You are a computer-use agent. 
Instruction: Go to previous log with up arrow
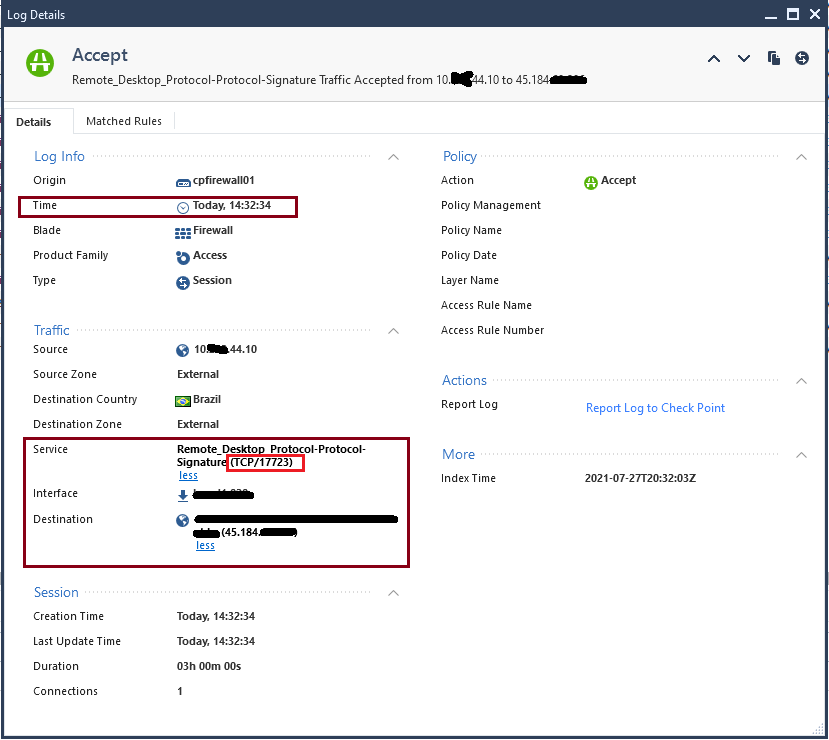pyautogui.click(x=714, y=58)
